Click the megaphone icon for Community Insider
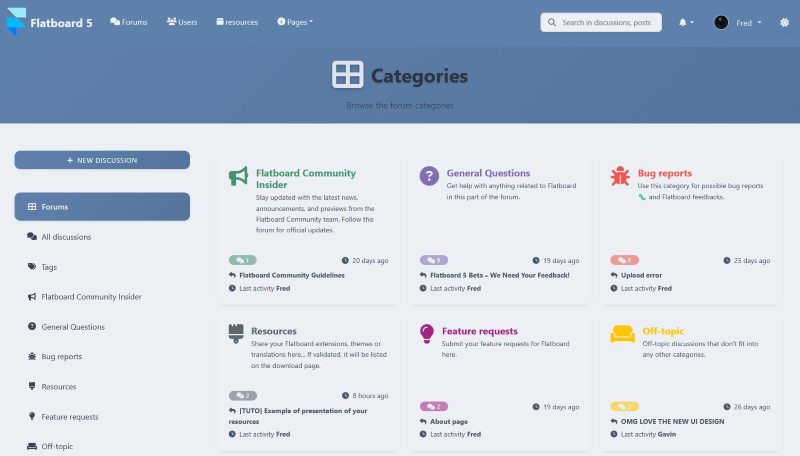Screen dimensions: 800x456 [238, 177]
